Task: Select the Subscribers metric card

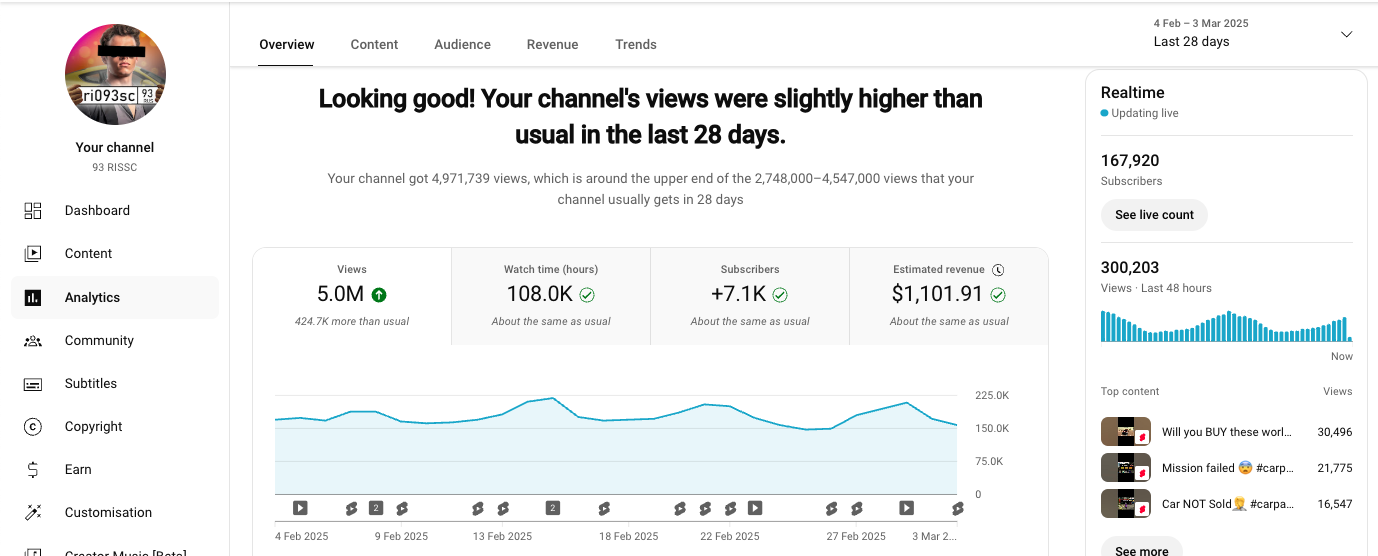Action: click(x=750, y=296)
